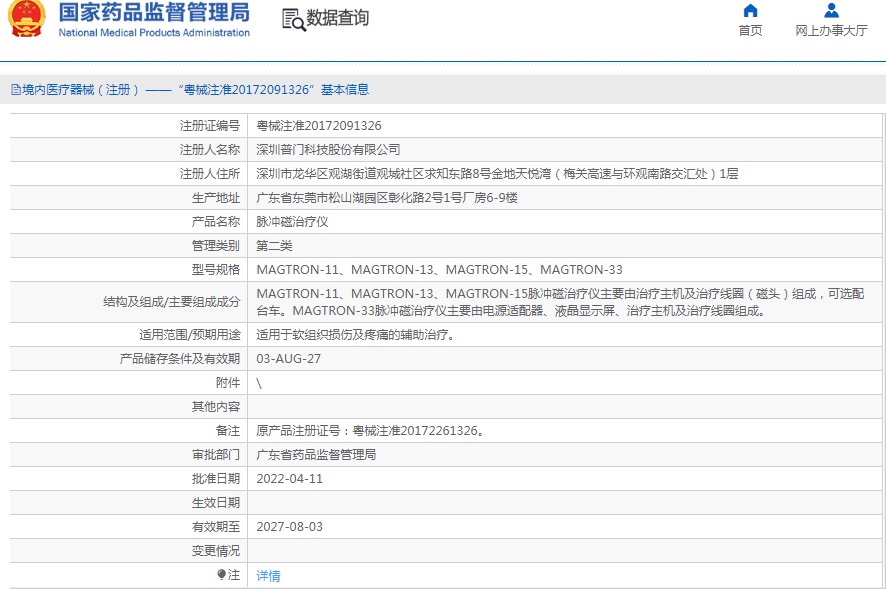Click the home house icon

click(750, 11)
